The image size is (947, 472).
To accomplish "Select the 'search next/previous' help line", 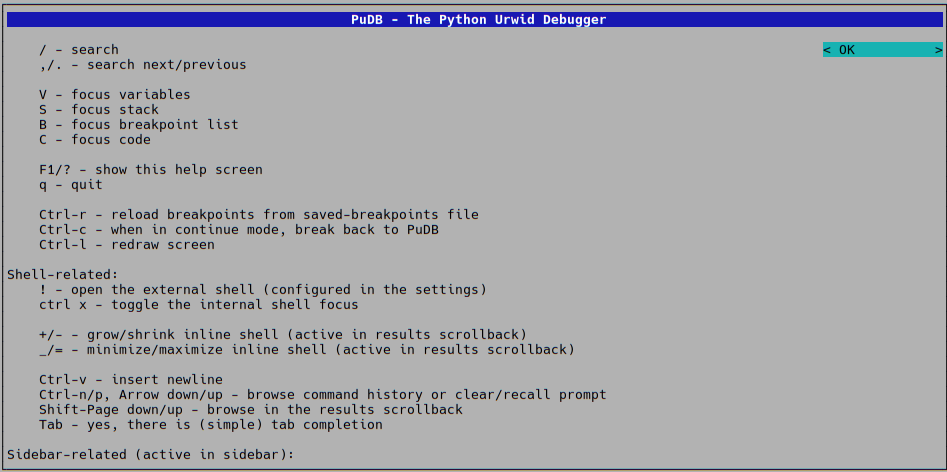I will tap(142, 65).
